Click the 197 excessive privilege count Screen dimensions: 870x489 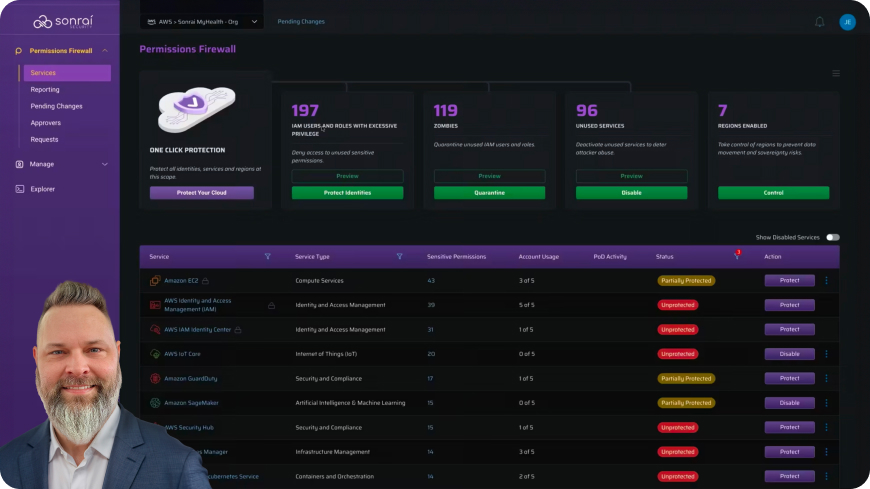click(305, 110)
